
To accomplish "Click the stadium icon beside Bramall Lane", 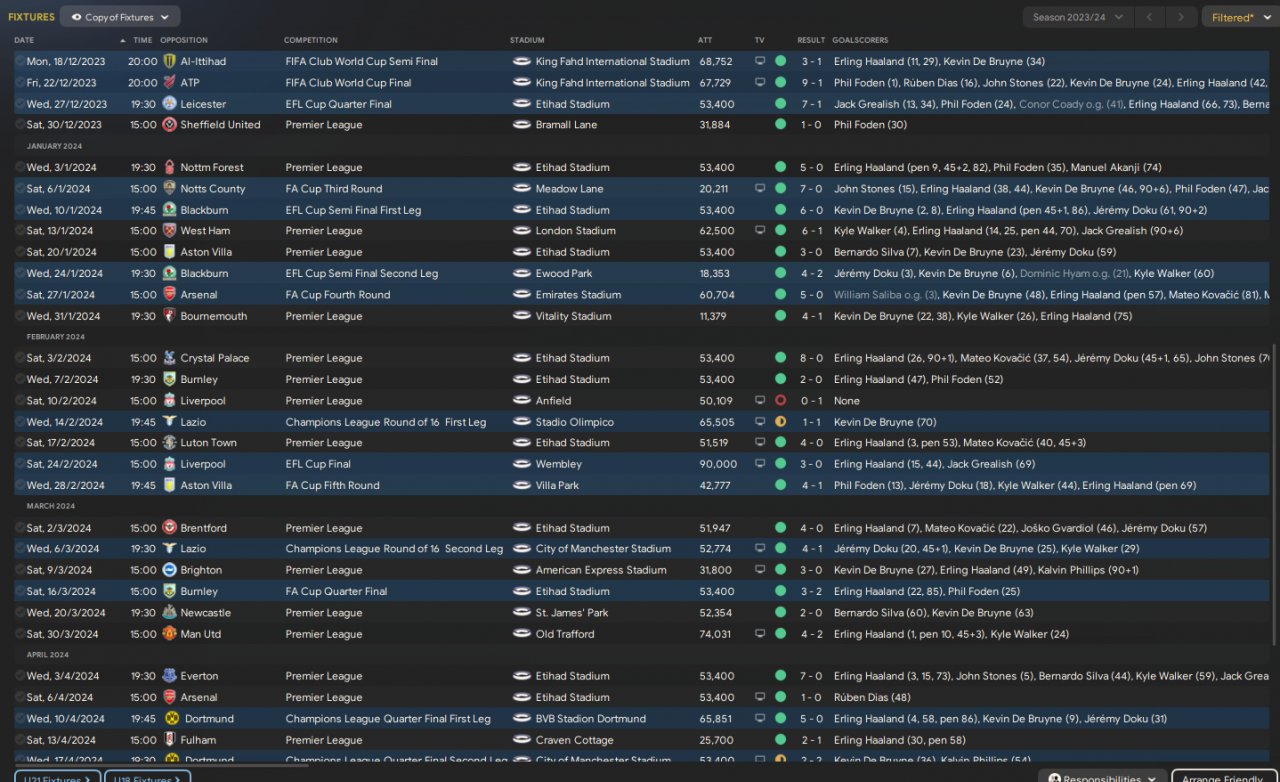I will [521, 125].
